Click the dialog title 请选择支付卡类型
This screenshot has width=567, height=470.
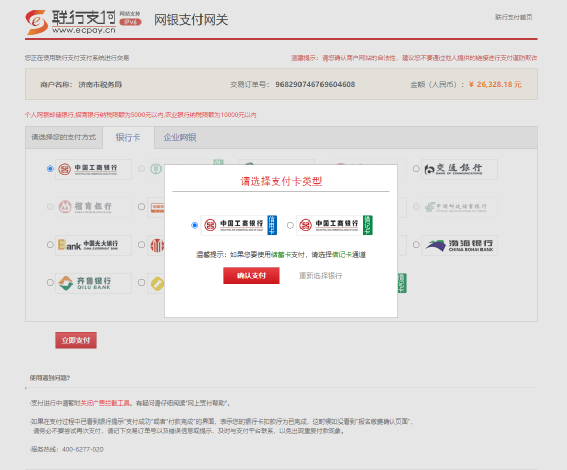tap(281, 181)
